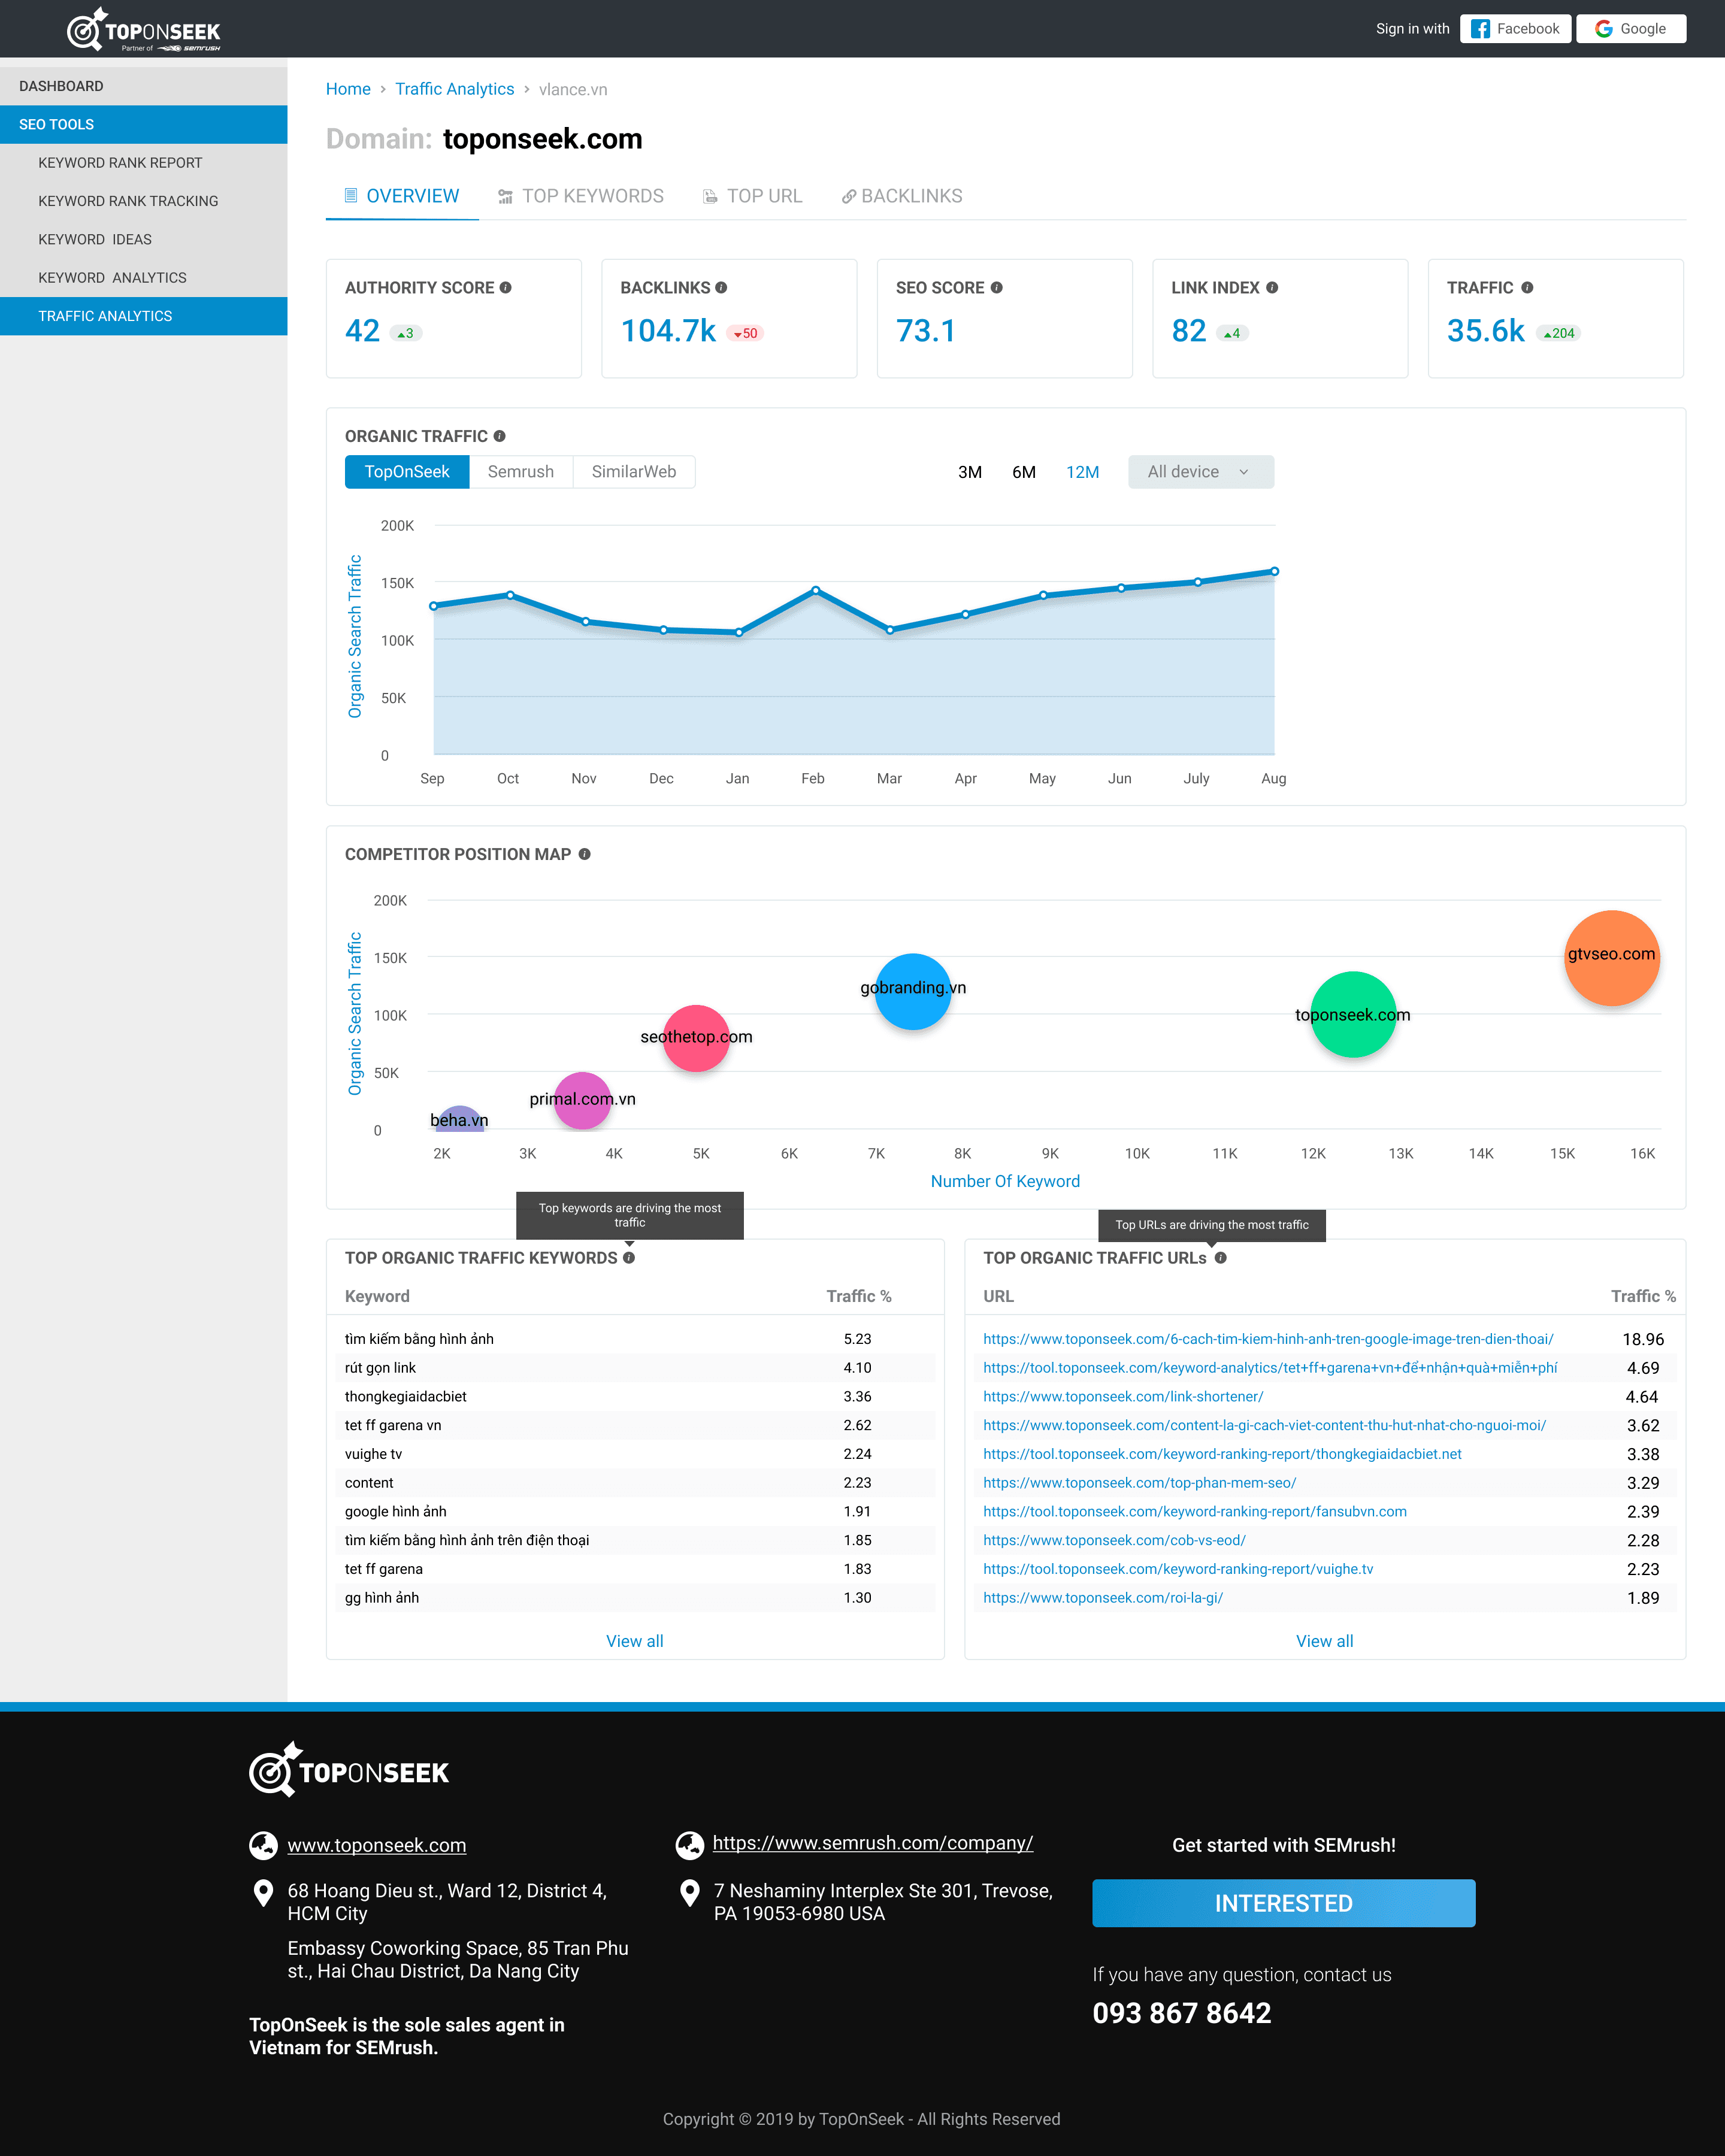Click Authority Score info icon

(506, 288)
